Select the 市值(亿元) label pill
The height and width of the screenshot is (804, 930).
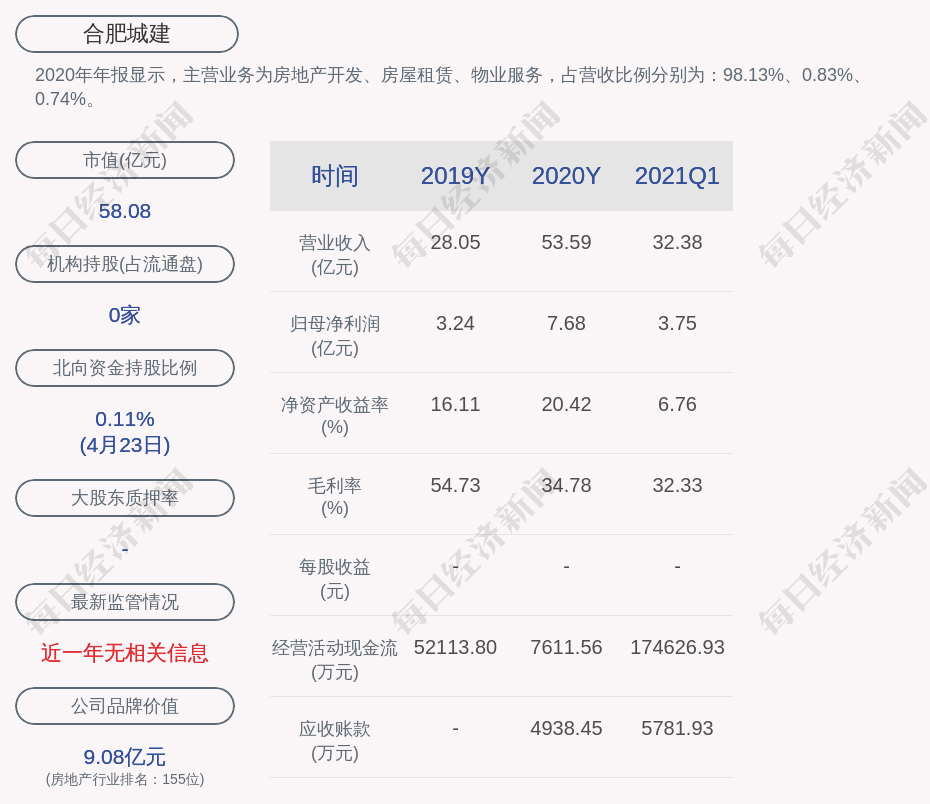coord(125,160)
